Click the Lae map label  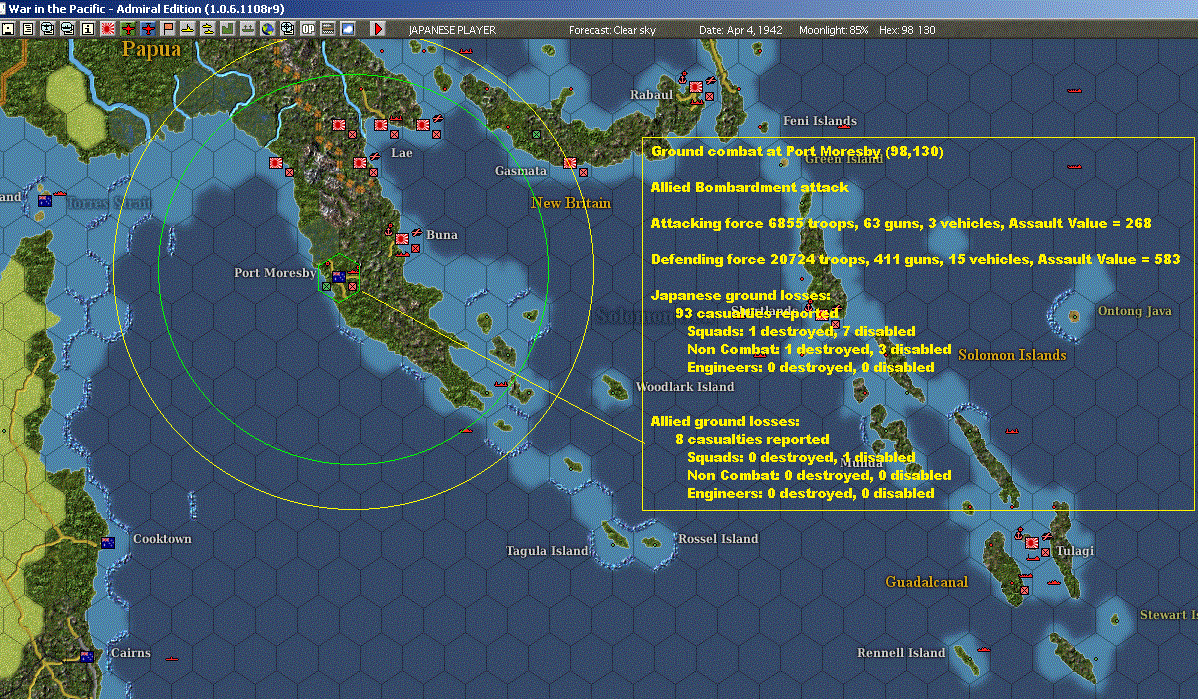click(402, 153)
